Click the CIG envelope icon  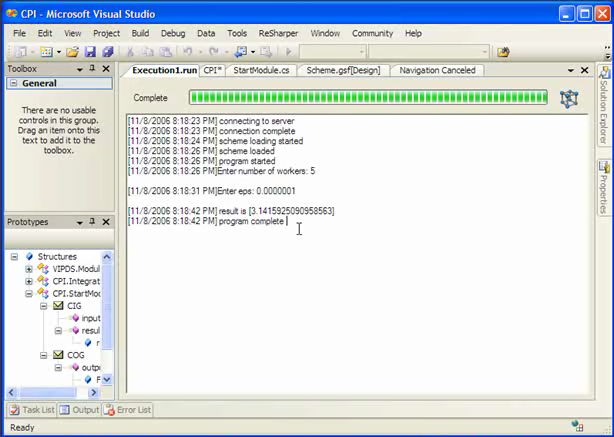click(x=58, y=306)
